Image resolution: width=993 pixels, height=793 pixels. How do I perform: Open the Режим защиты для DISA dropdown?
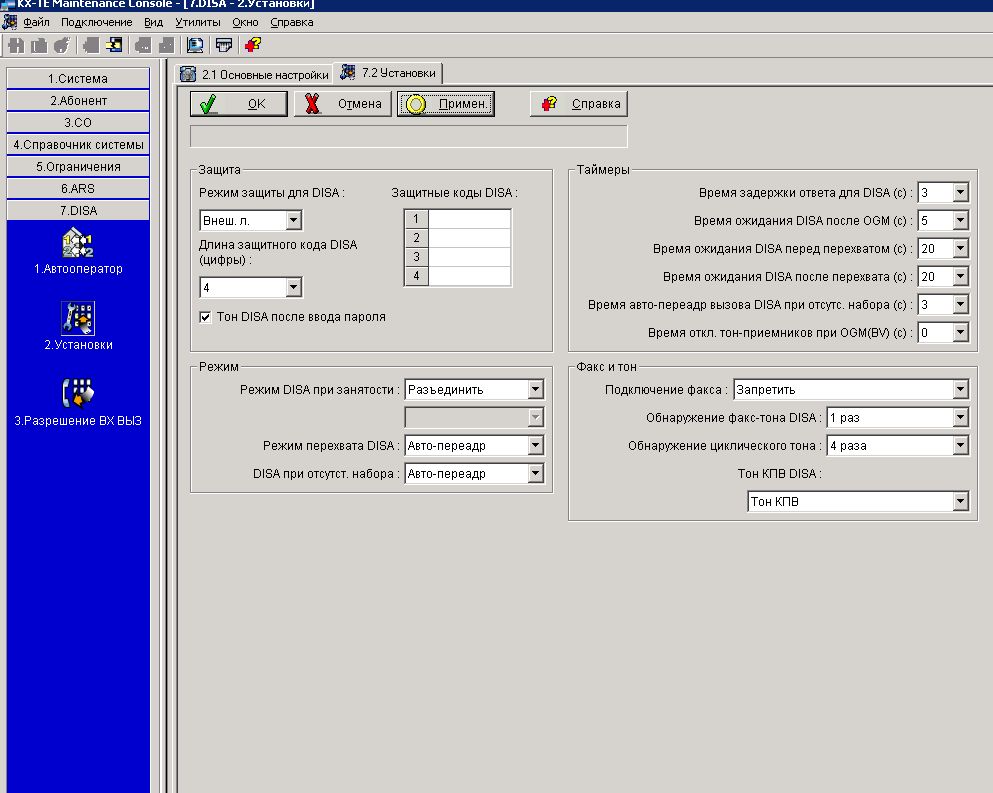(x=293, y=220)
